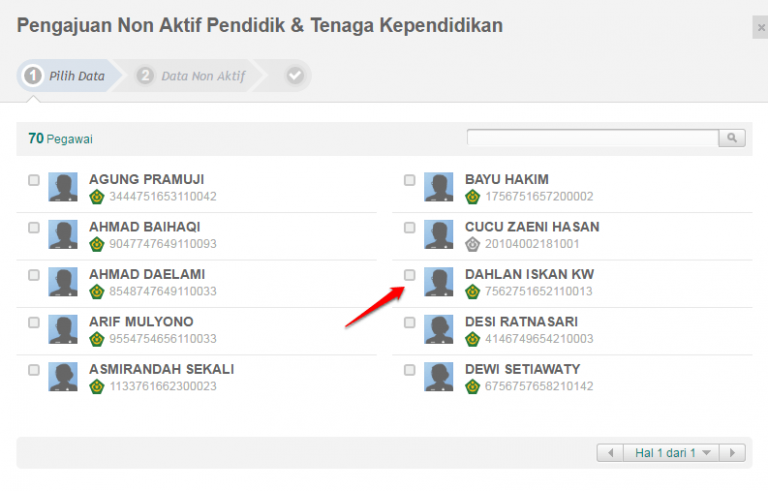Screen dimensions: 768x491
Task: Go to next page arrow
Action: pyautogui.click(x=732, y=453)
